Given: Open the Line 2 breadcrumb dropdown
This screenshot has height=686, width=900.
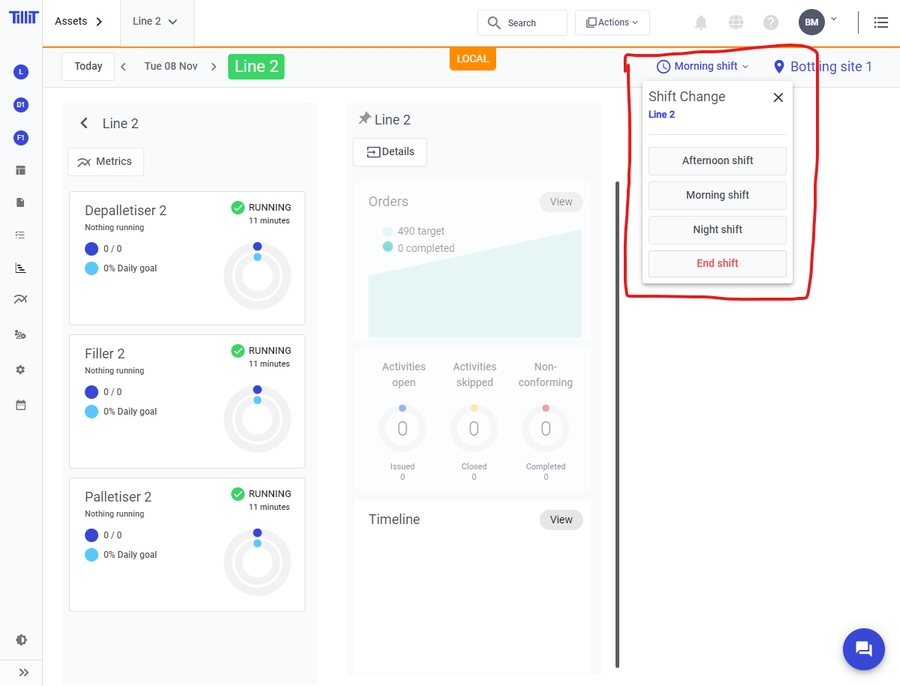Looking at the screenshot, I should click(155, 22).
